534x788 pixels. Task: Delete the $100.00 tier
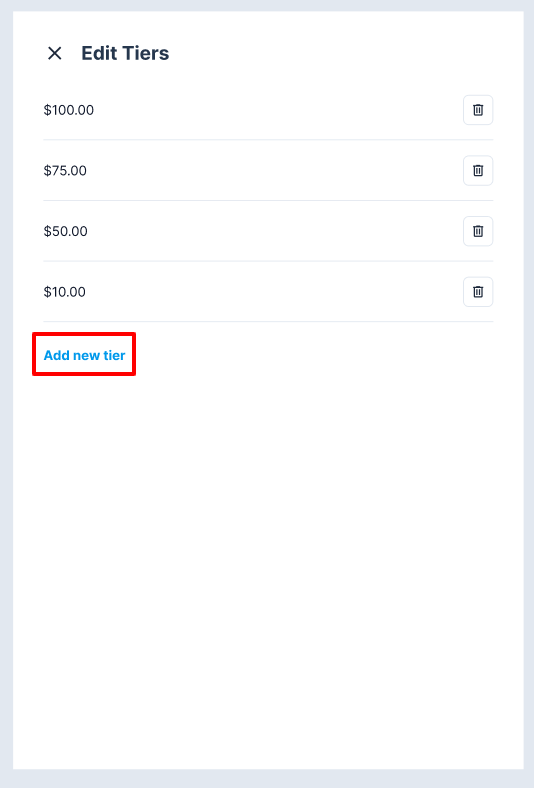click(478, 110)
